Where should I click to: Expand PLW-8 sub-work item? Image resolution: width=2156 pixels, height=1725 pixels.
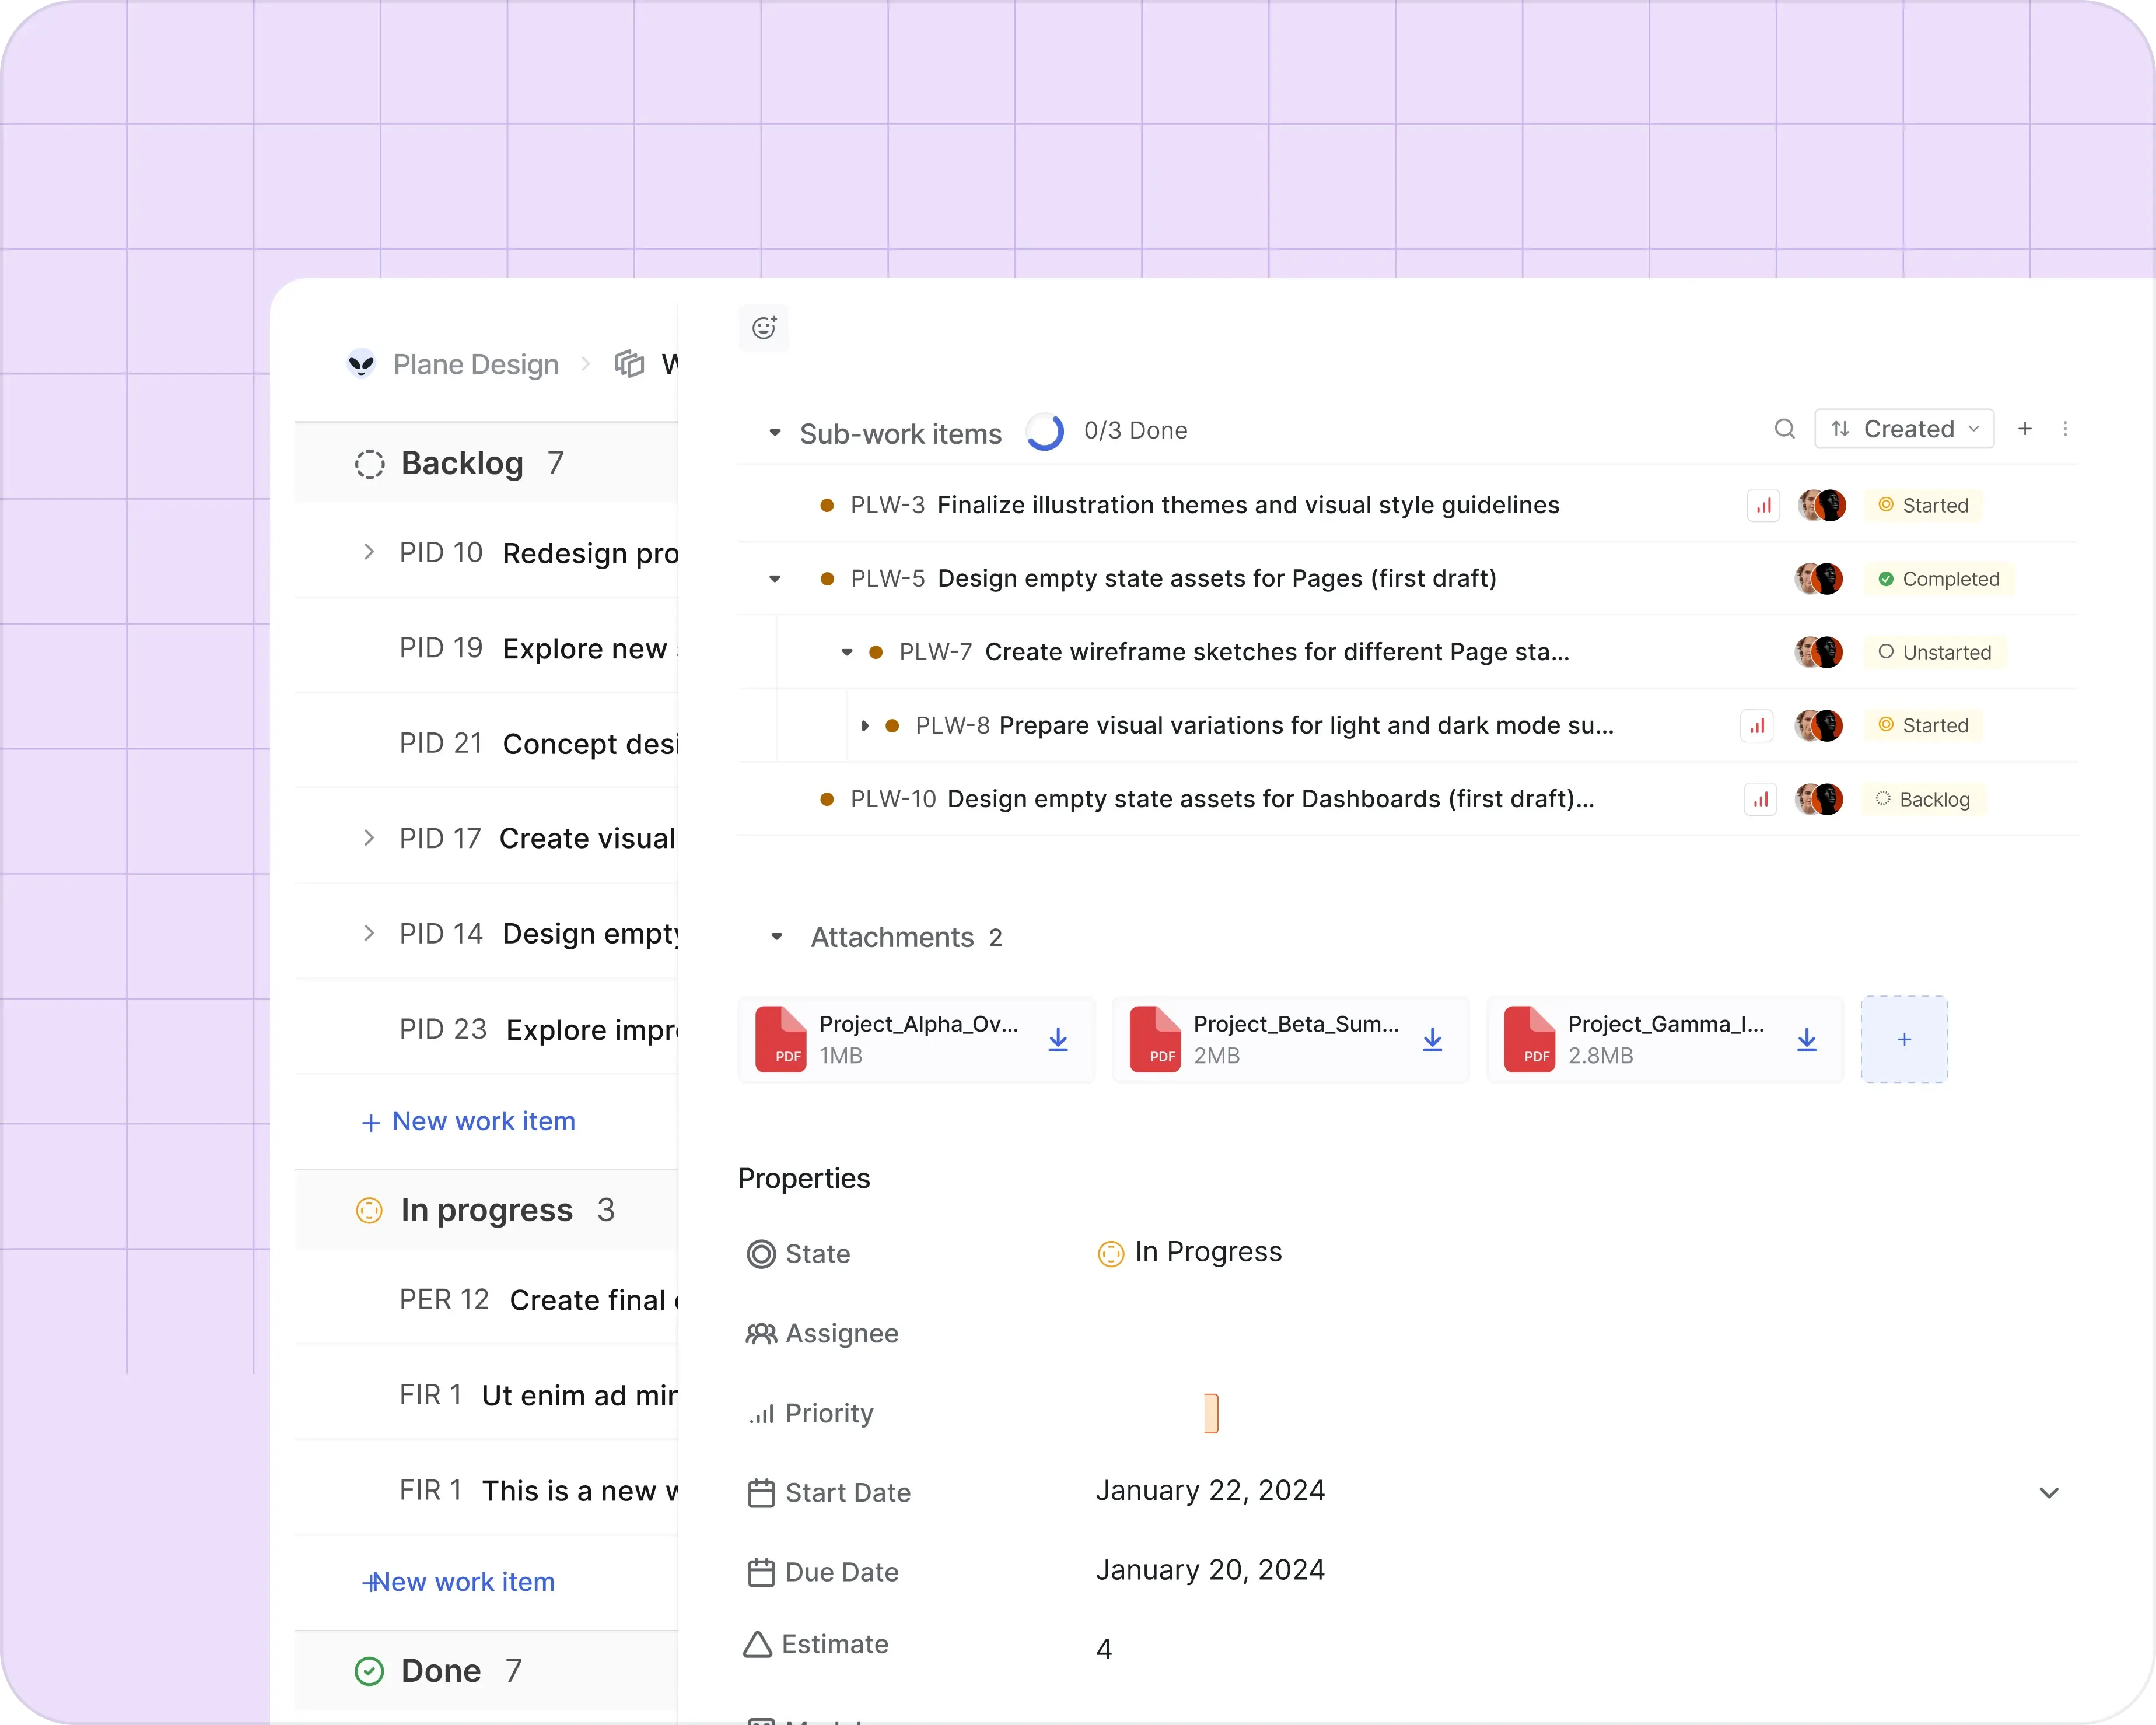coord(865,726)
